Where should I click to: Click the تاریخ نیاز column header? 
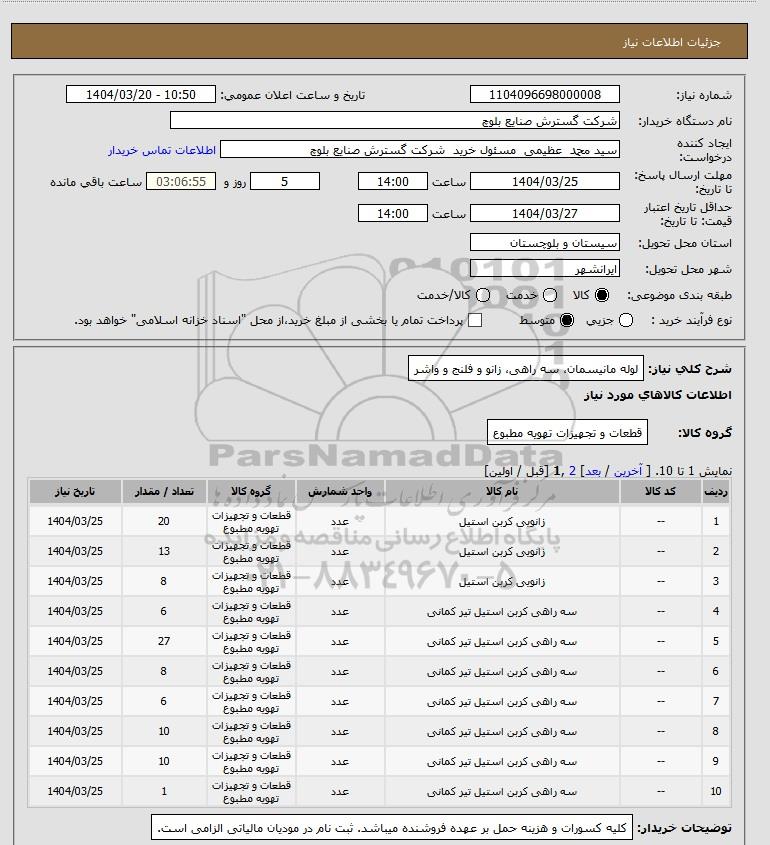pyautogui.click(x=75, y=491)
